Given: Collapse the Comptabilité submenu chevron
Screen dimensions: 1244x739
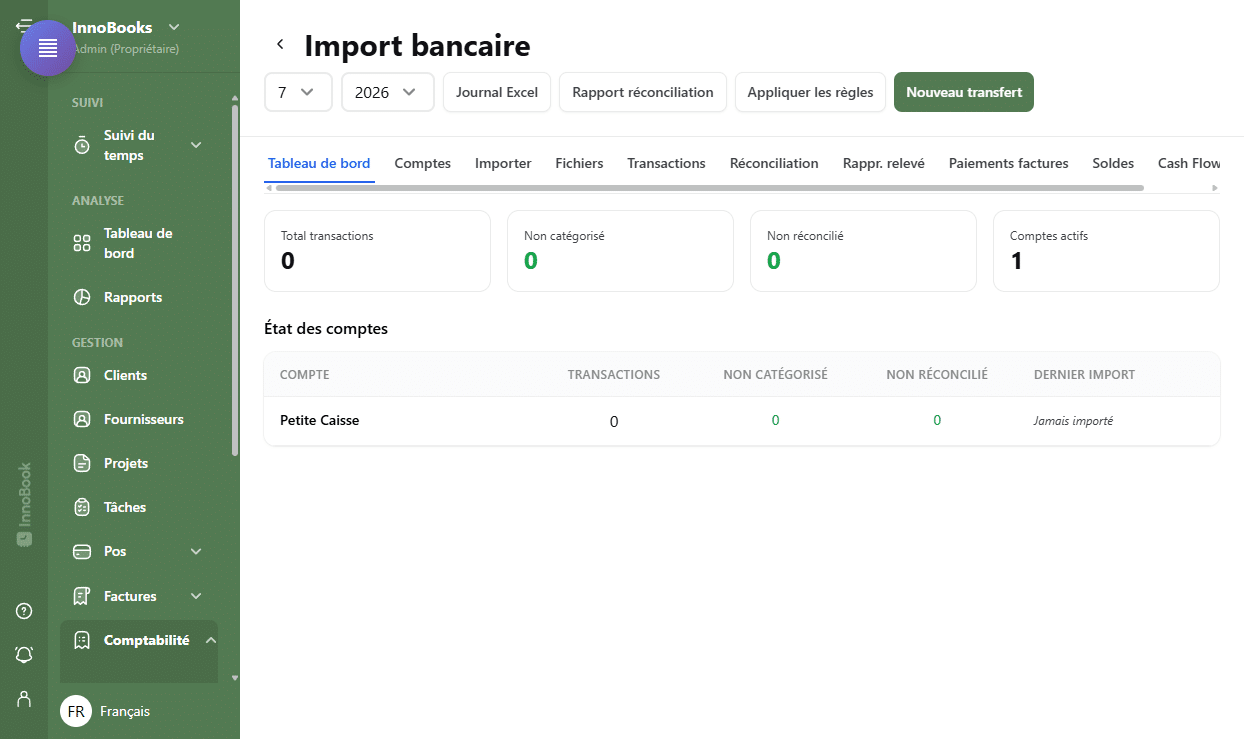Looking at the screenshot, I should tap(211, 640).
